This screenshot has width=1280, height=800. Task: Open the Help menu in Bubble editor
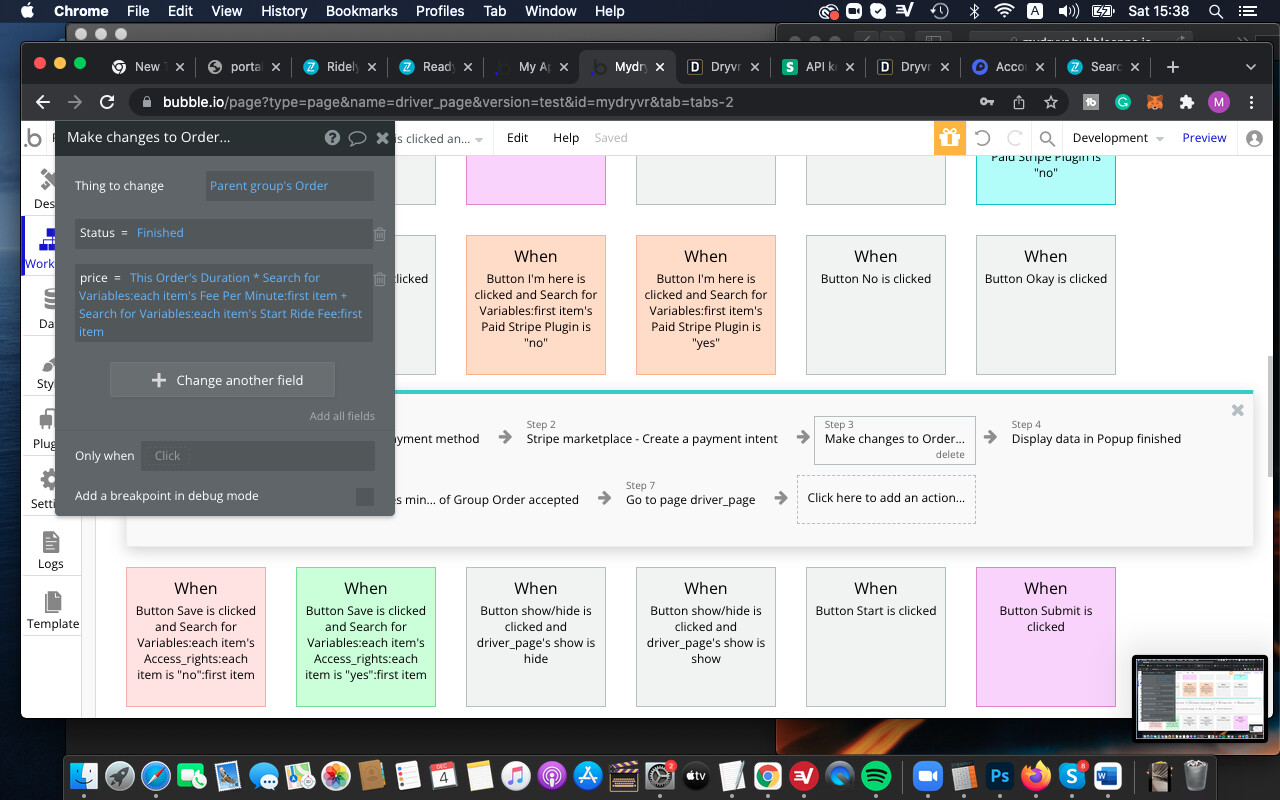(x=566, y=138)
